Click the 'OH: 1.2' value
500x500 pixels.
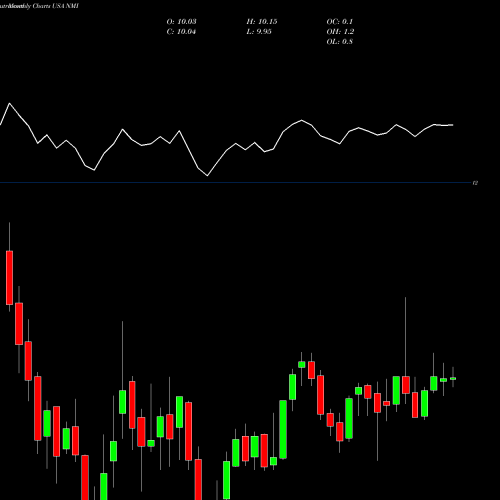tap(340, 32)
